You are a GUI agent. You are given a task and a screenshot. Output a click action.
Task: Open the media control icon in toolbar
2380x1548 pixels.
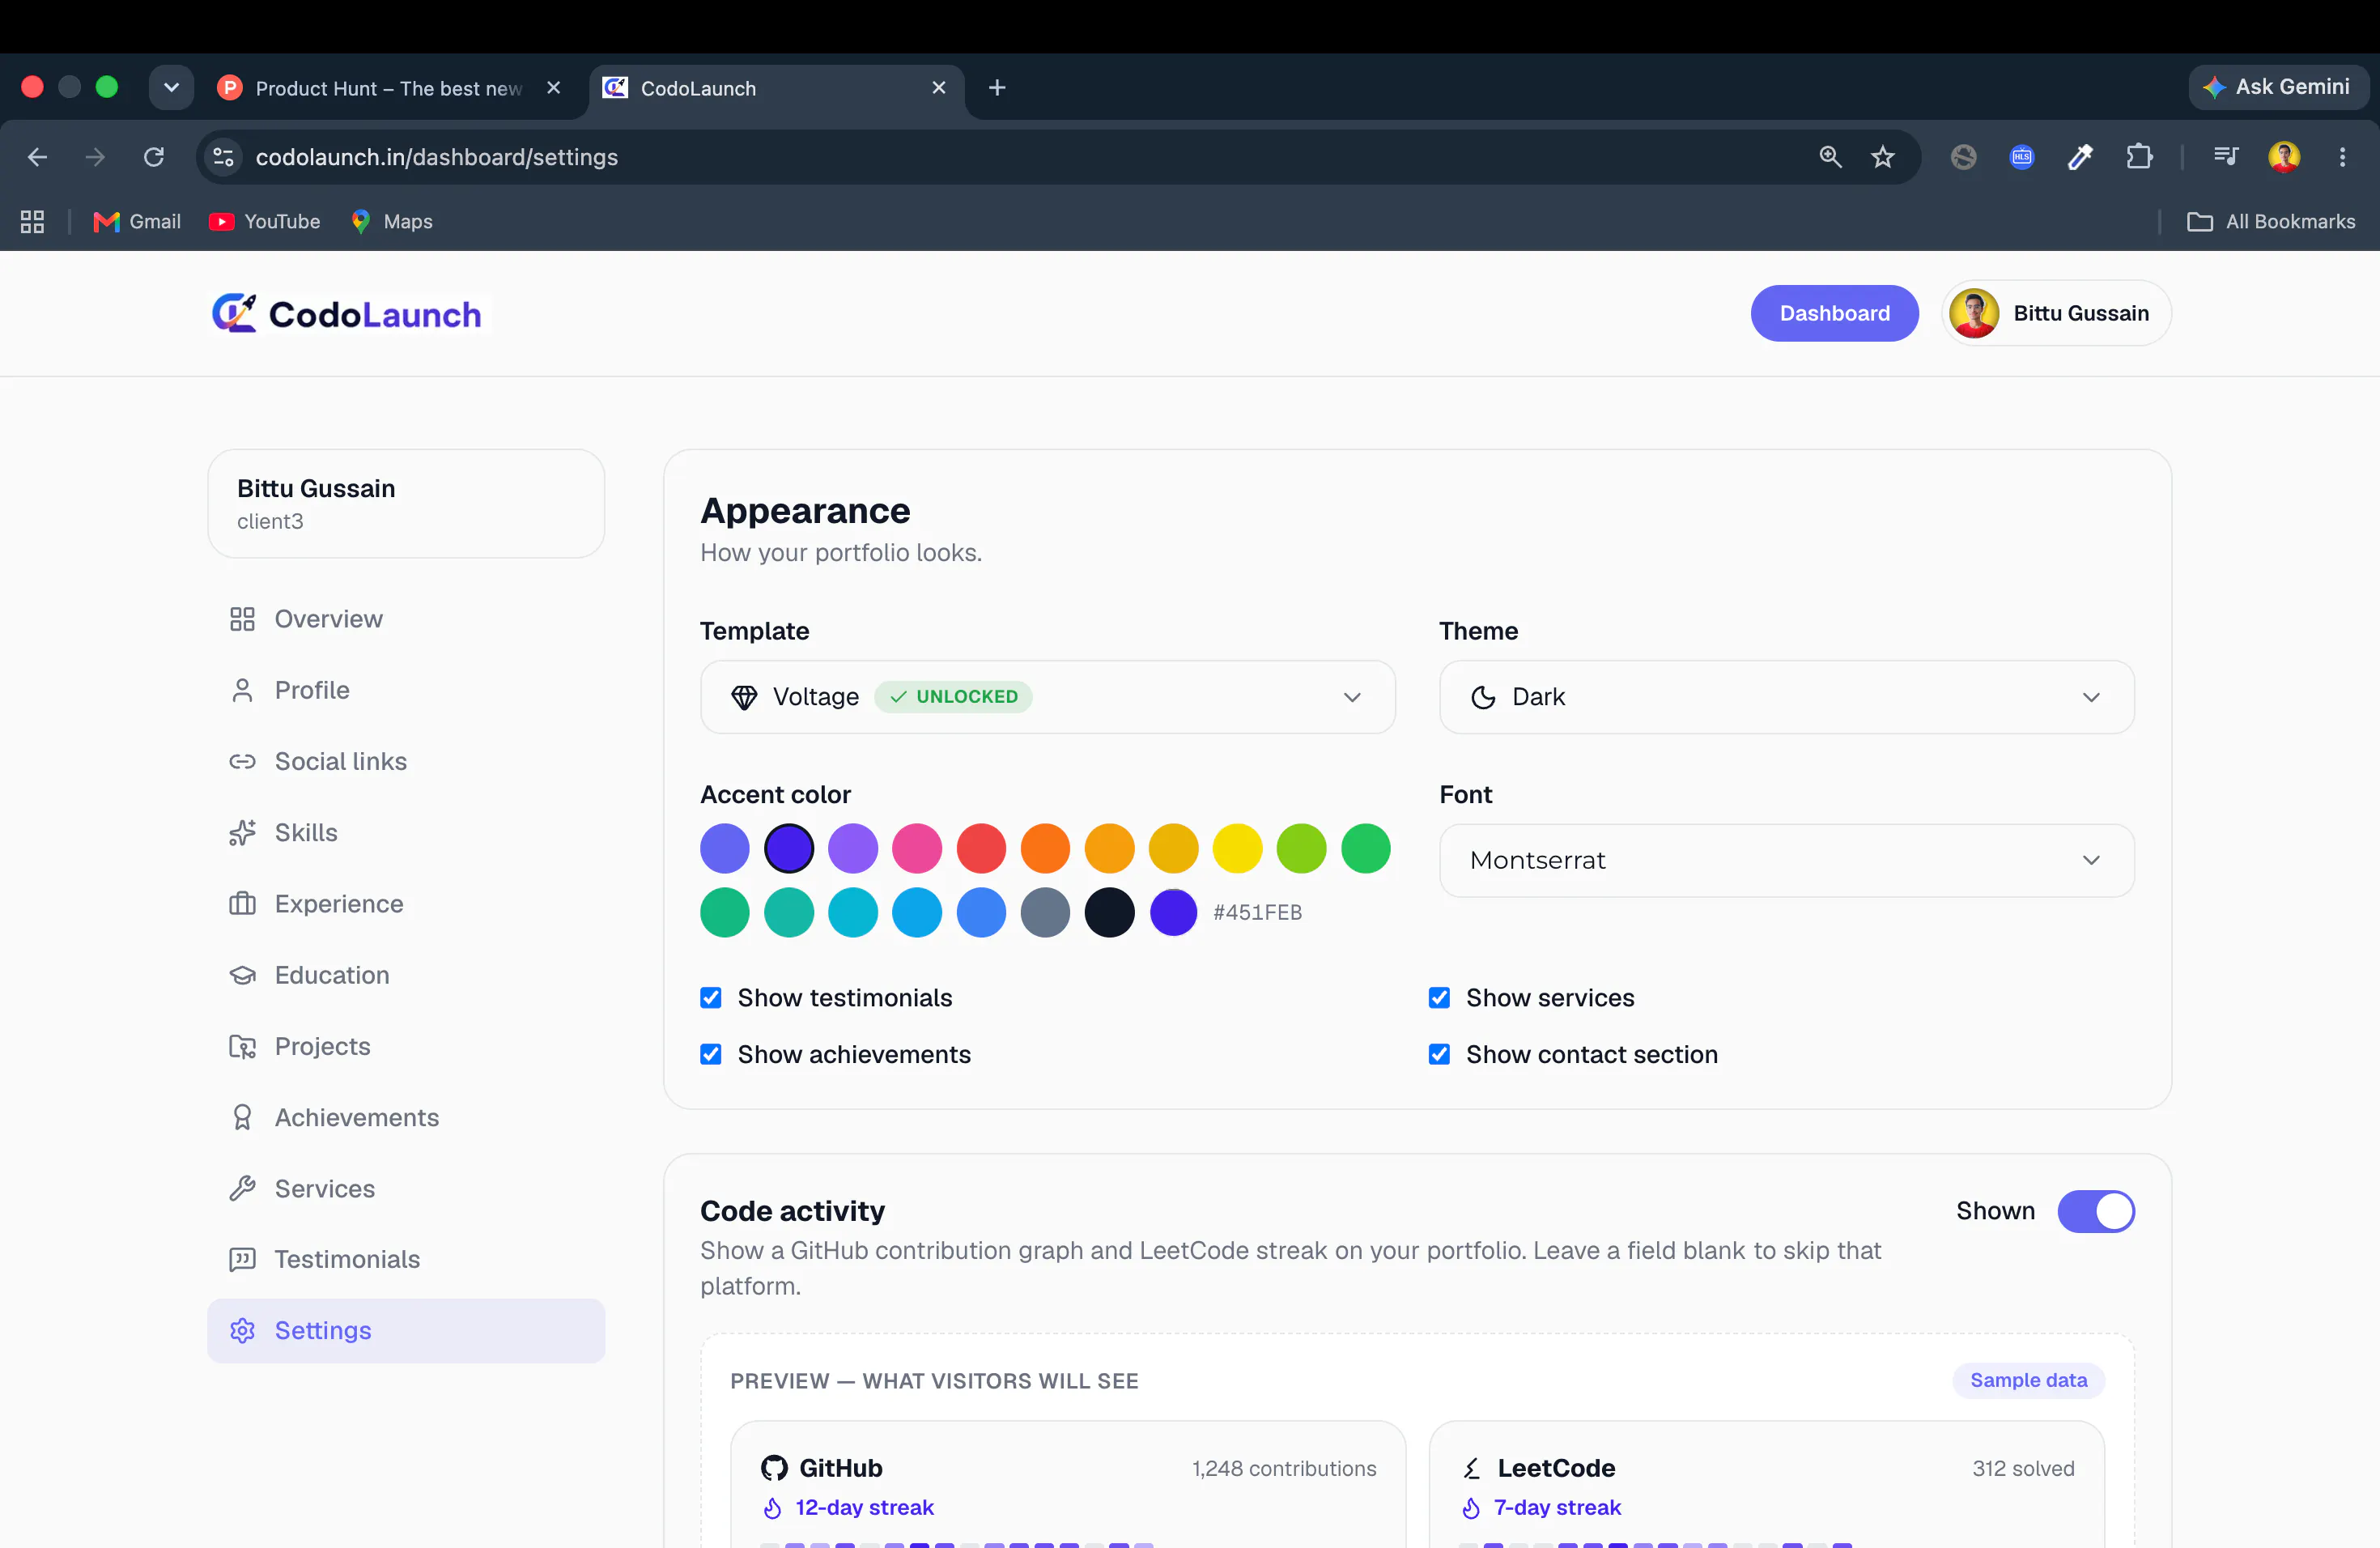[x=2226, y=156]
